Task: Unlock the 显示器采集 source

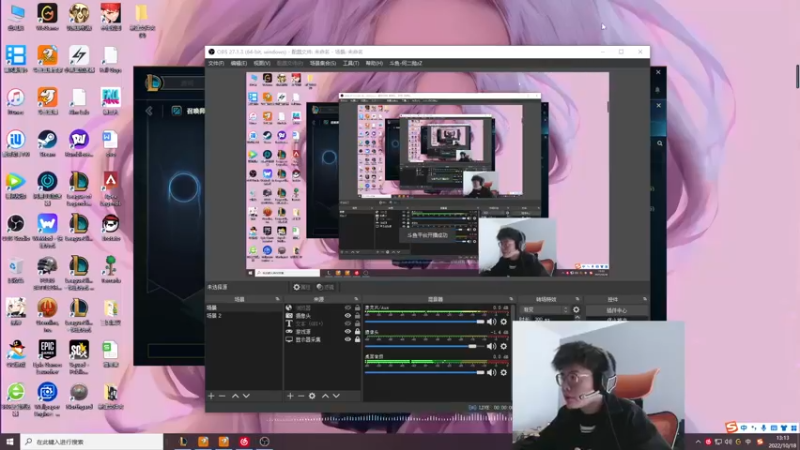Action: click(357, 339)
